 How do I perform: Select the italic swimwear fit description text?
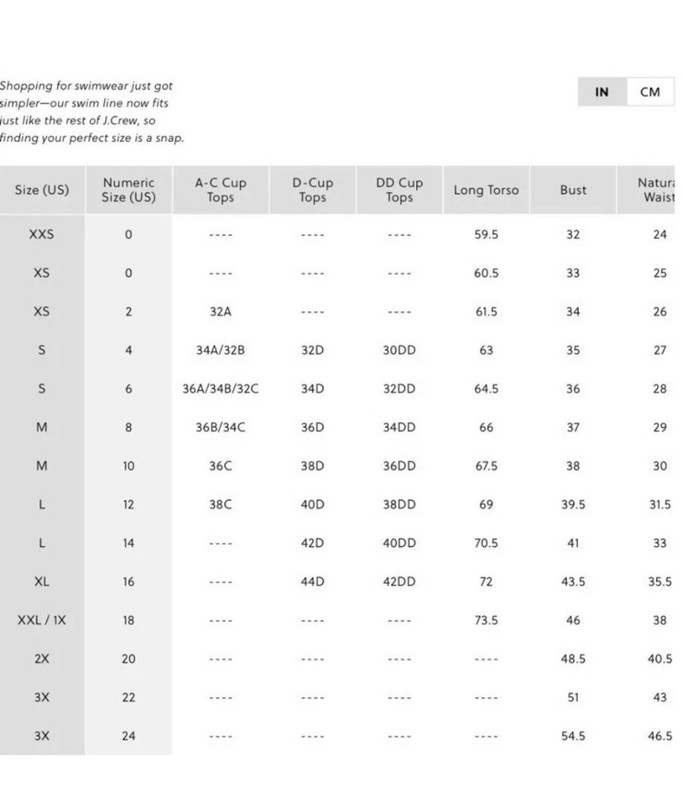[x=93, y=112]
